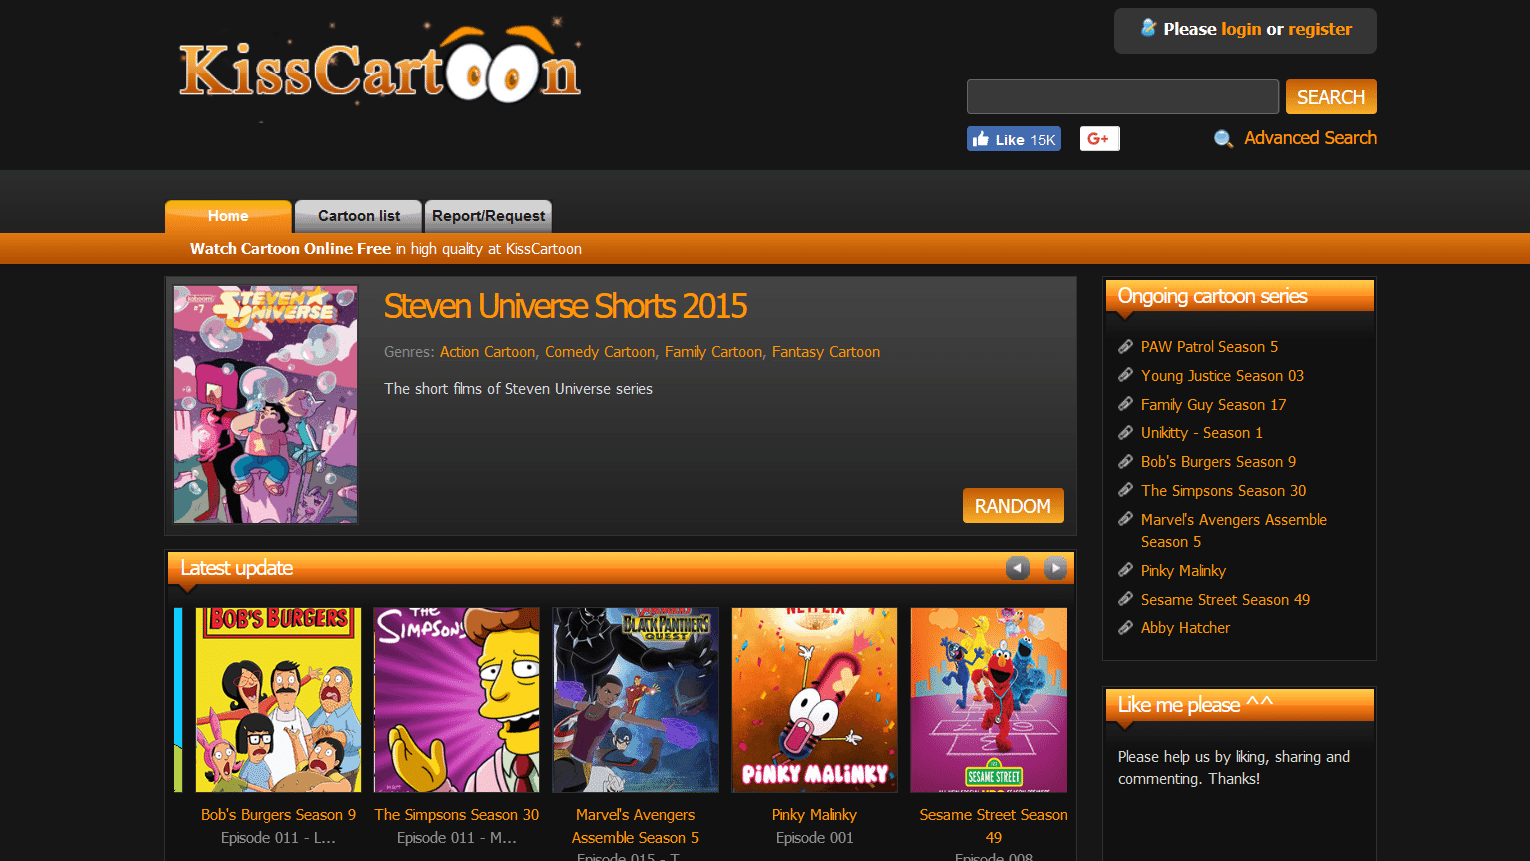Click the Facebook Like button
The image size is (1530, 861).
(x=1013, y=138)
